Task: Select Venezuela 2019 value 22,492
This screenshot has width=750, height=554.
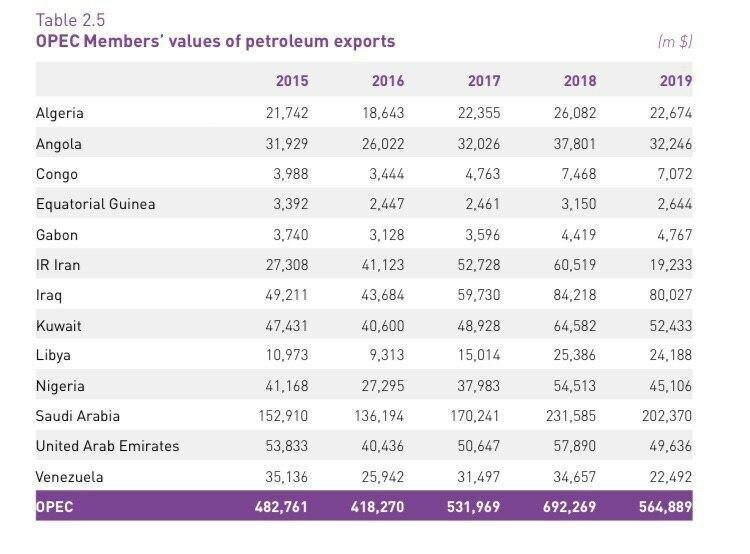Action: tap(671, 477)
